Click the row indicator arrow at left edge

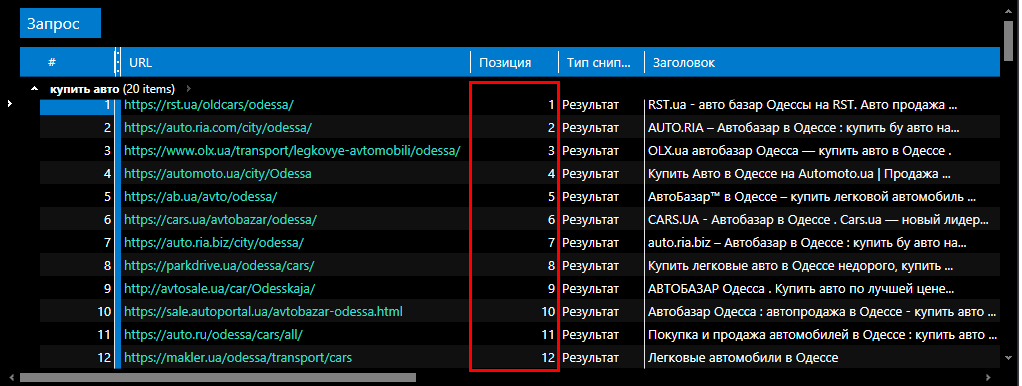9,103
